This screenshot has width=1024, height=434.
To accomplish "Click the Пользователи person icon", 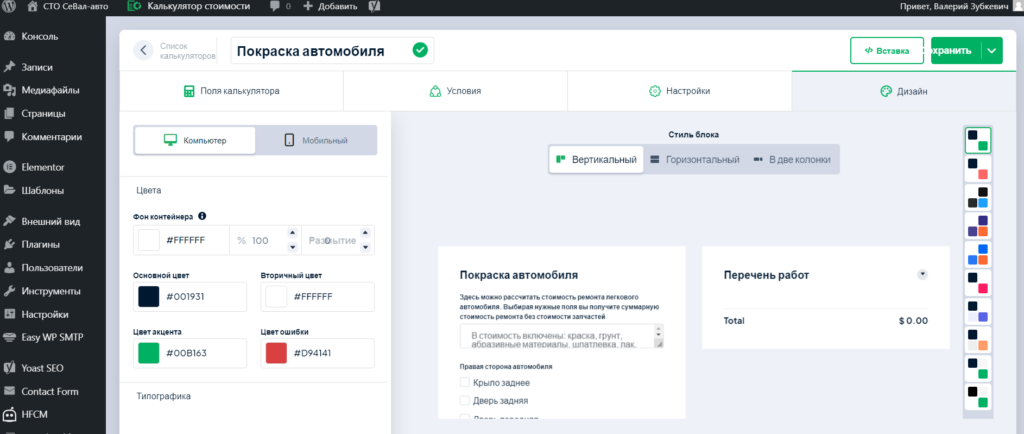I will (x=10, y=268).
